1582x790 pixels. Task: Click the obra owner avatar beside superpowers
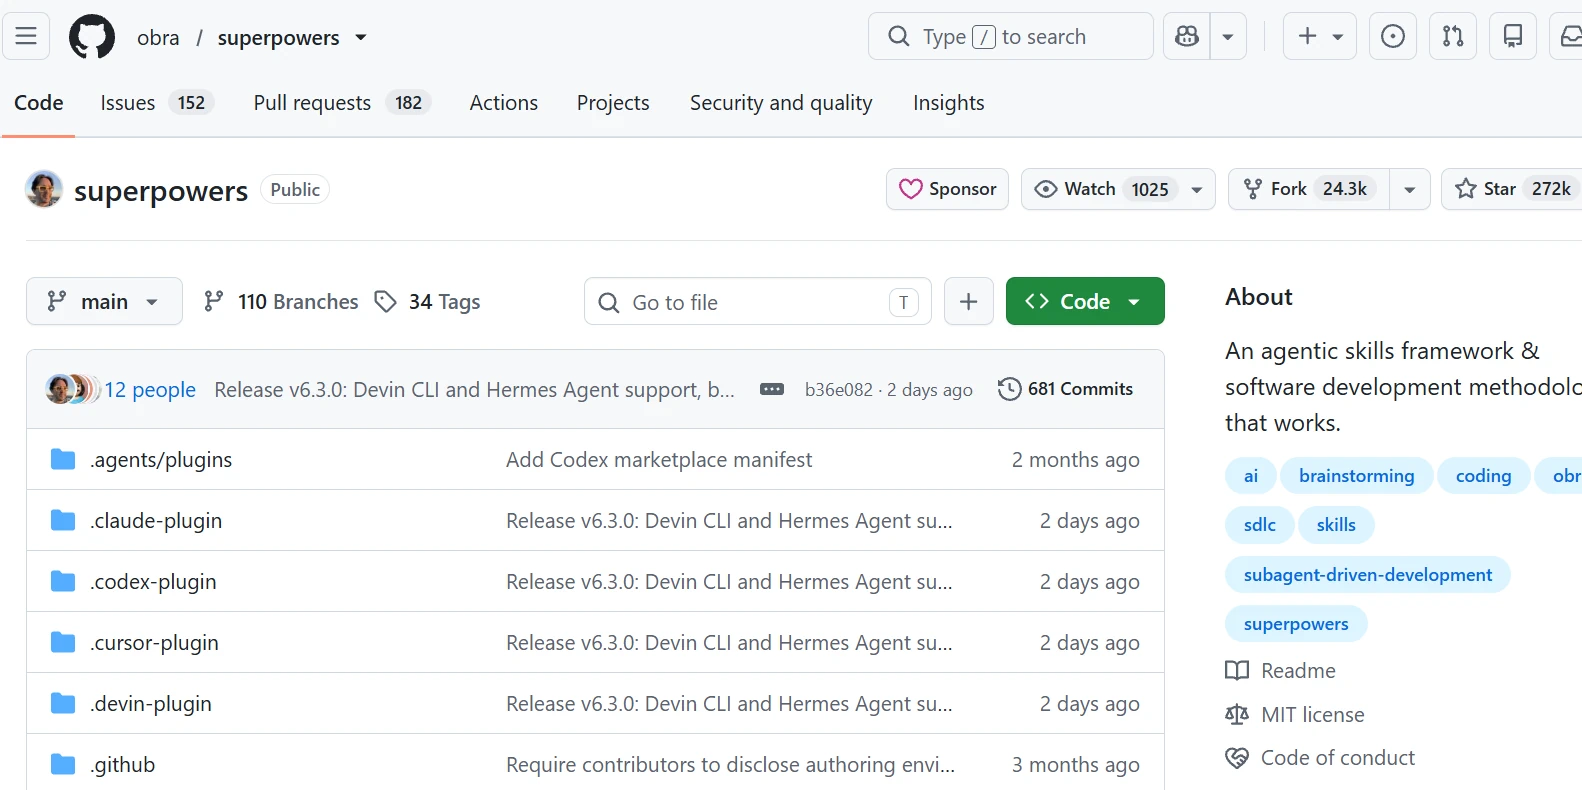point(44,189)
